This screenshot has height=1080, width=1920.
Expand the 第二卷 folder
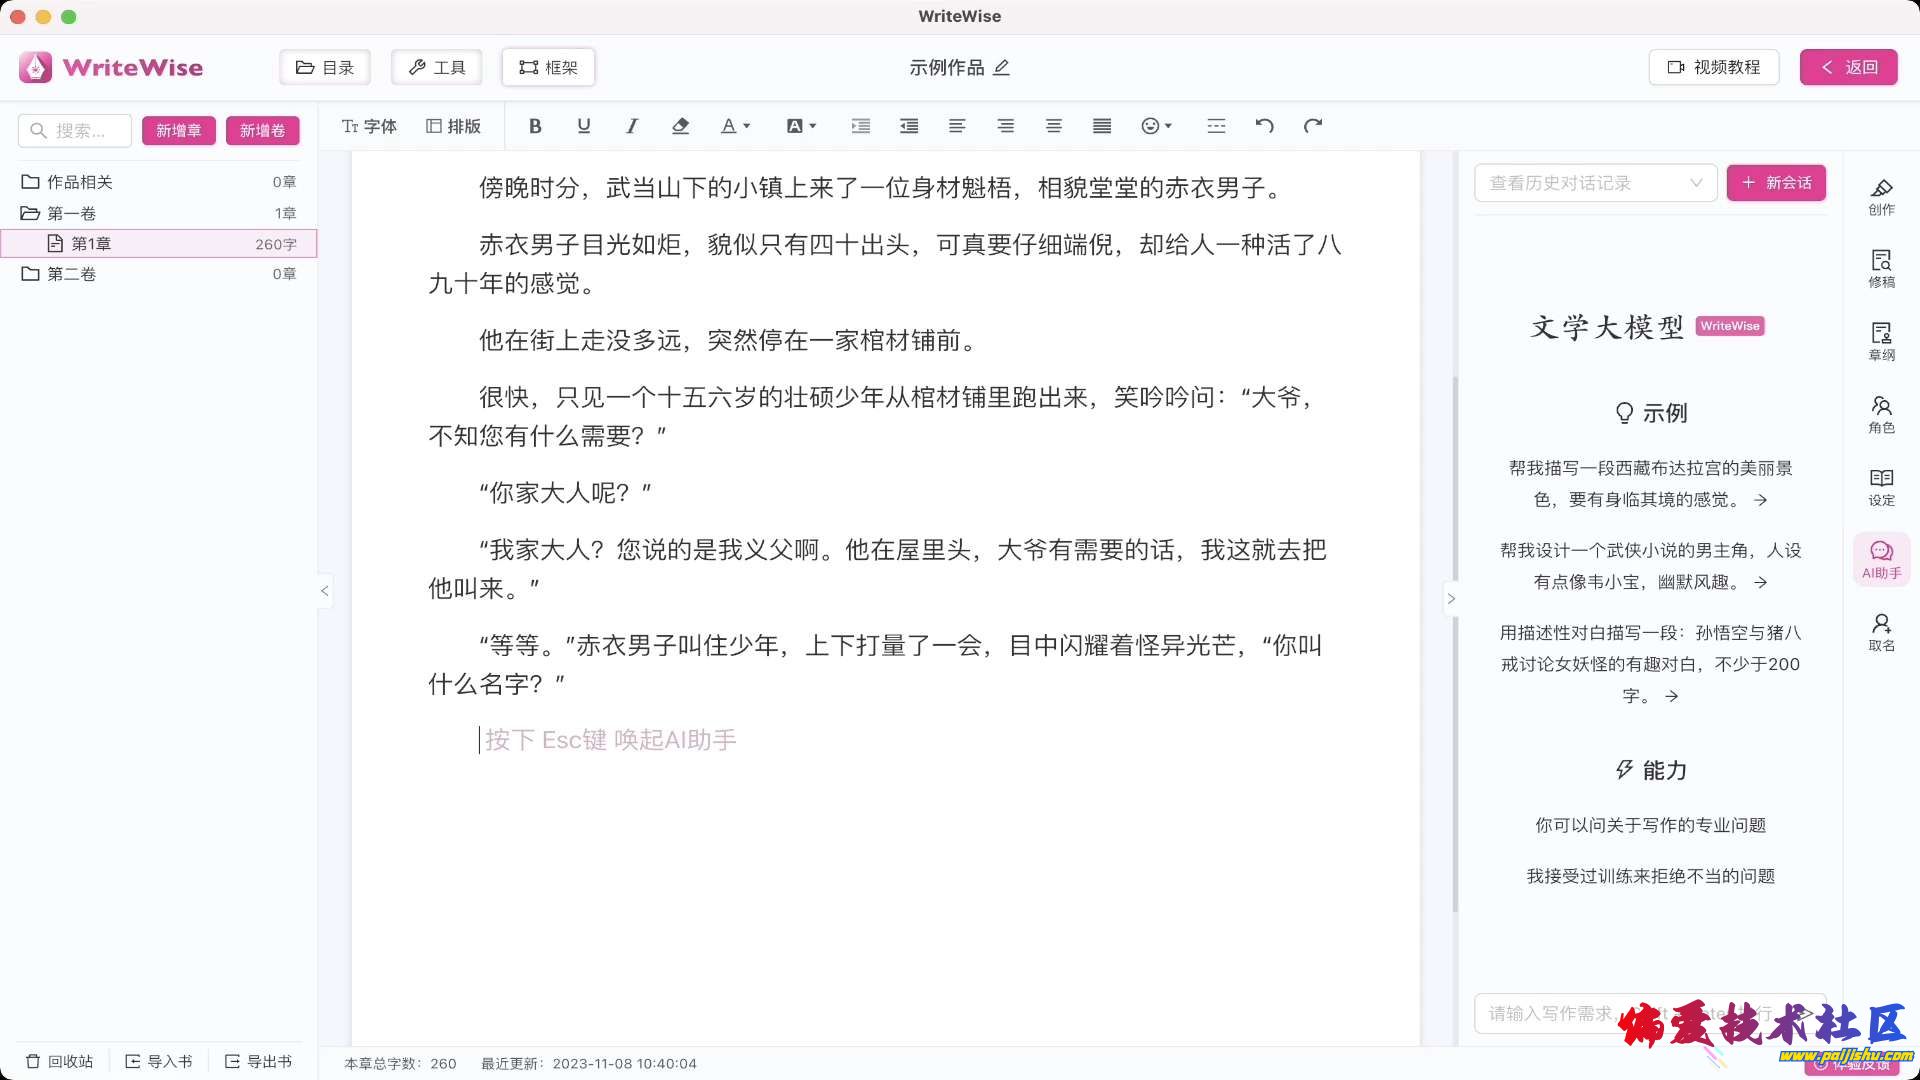[71, 274]
